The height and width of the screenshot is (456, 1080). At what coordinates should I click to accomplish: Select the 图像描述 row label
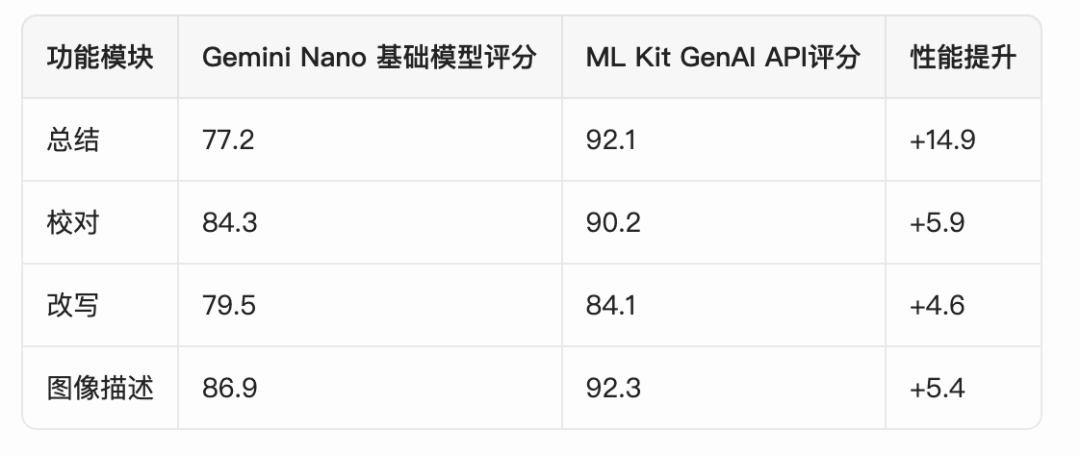(100, 387)
